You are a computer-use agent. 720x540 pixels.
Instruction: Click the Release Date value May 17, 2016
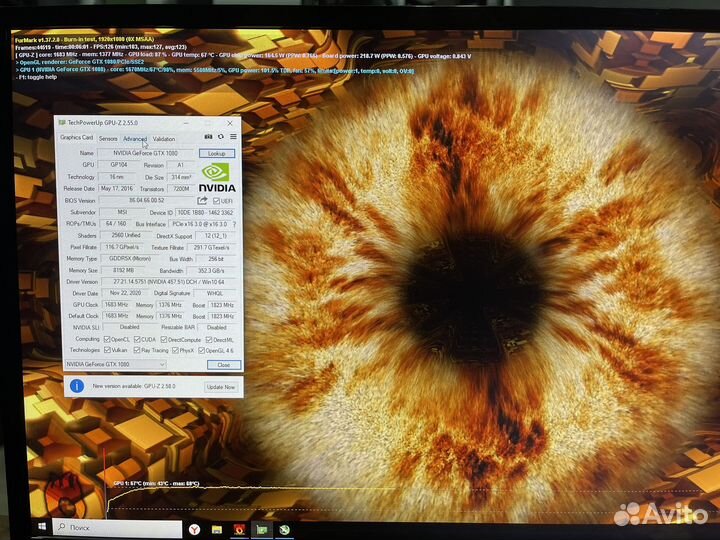pos(117,188)
